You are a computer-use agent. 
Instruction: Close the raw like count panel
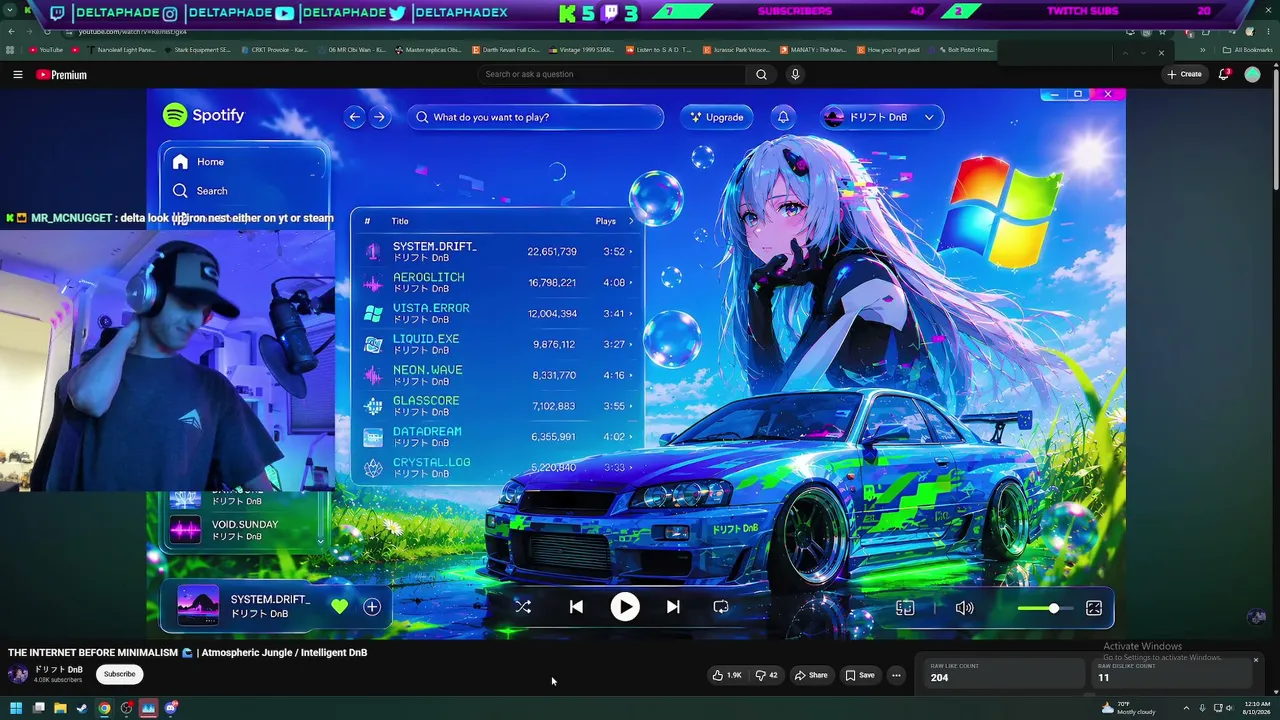click(1256, 660)
